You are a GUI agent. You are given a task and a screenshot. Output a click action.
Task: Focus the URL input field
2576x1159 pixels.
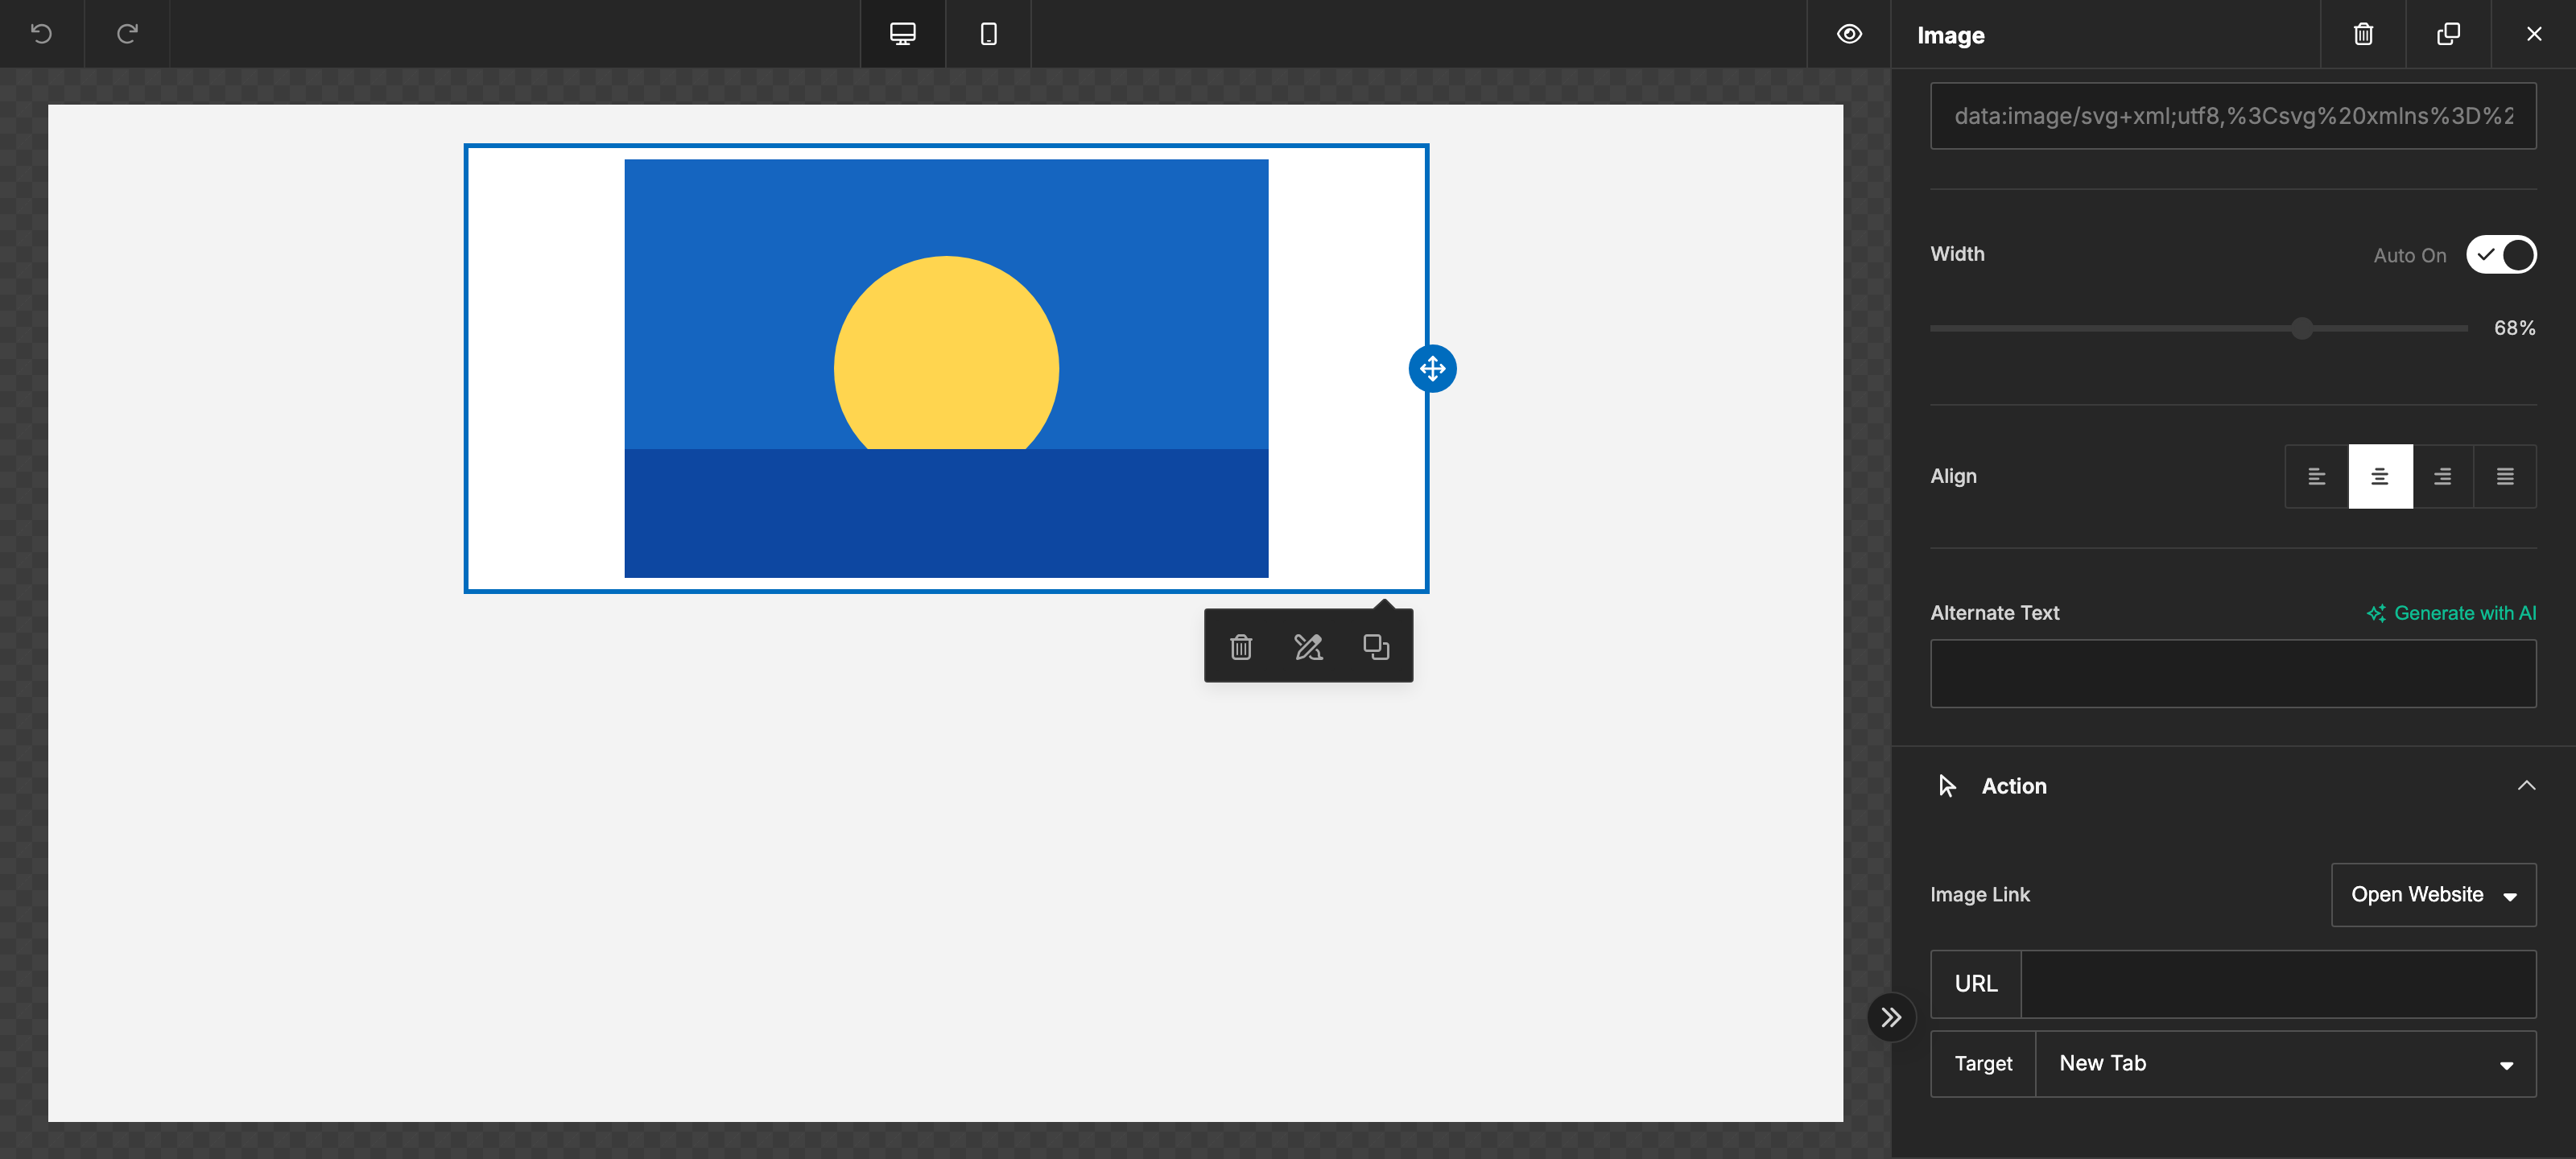point(2278,984)
